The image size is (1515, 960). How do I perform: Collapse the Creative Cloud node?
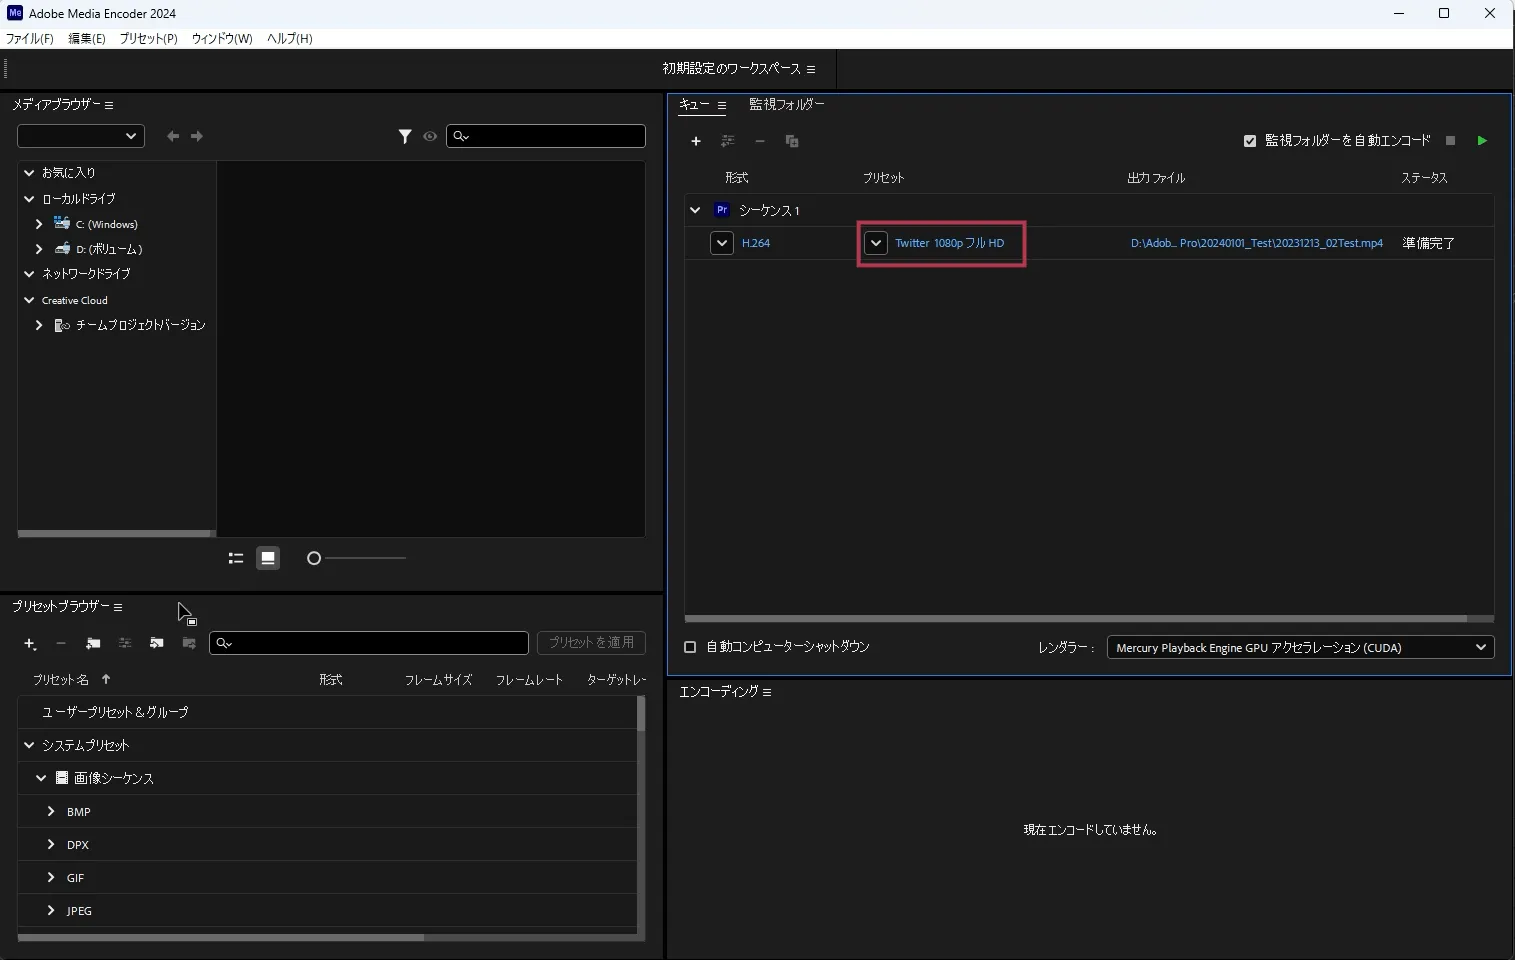[29, 300]
